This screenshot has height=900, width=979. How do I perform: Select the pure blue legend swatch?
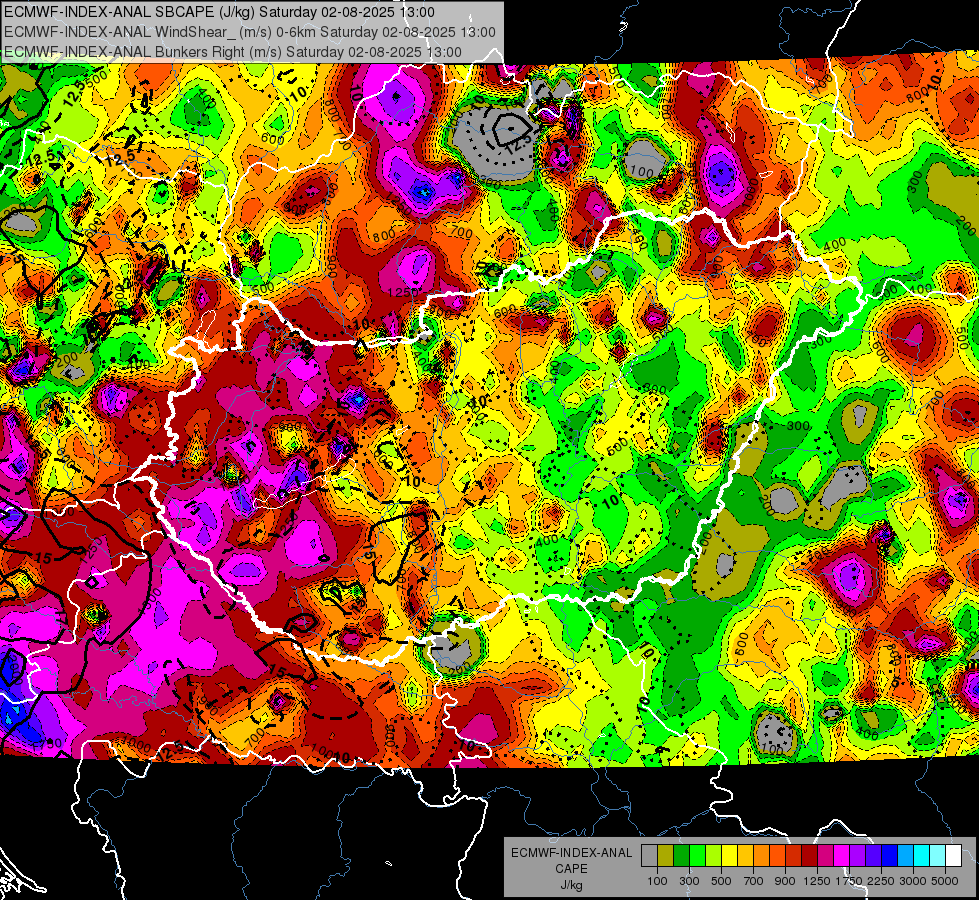(x=890, y=856)
